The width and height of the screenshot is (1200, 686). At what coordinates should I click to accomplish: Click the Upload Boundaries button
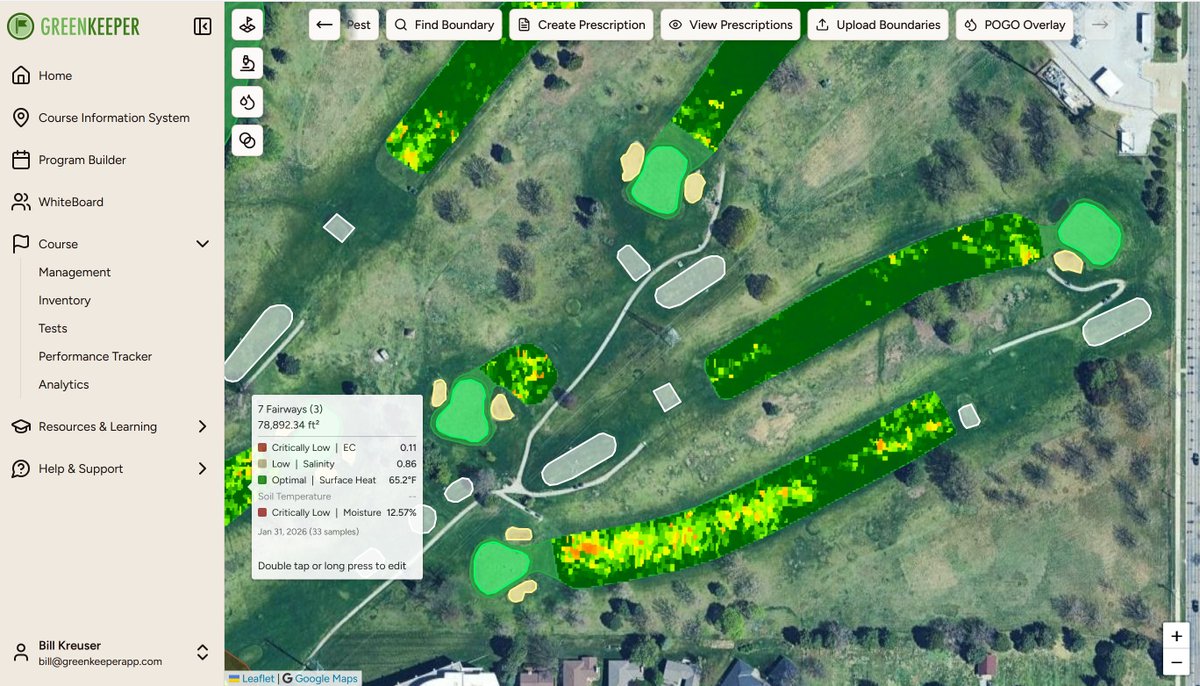click(x=877, y=25)
